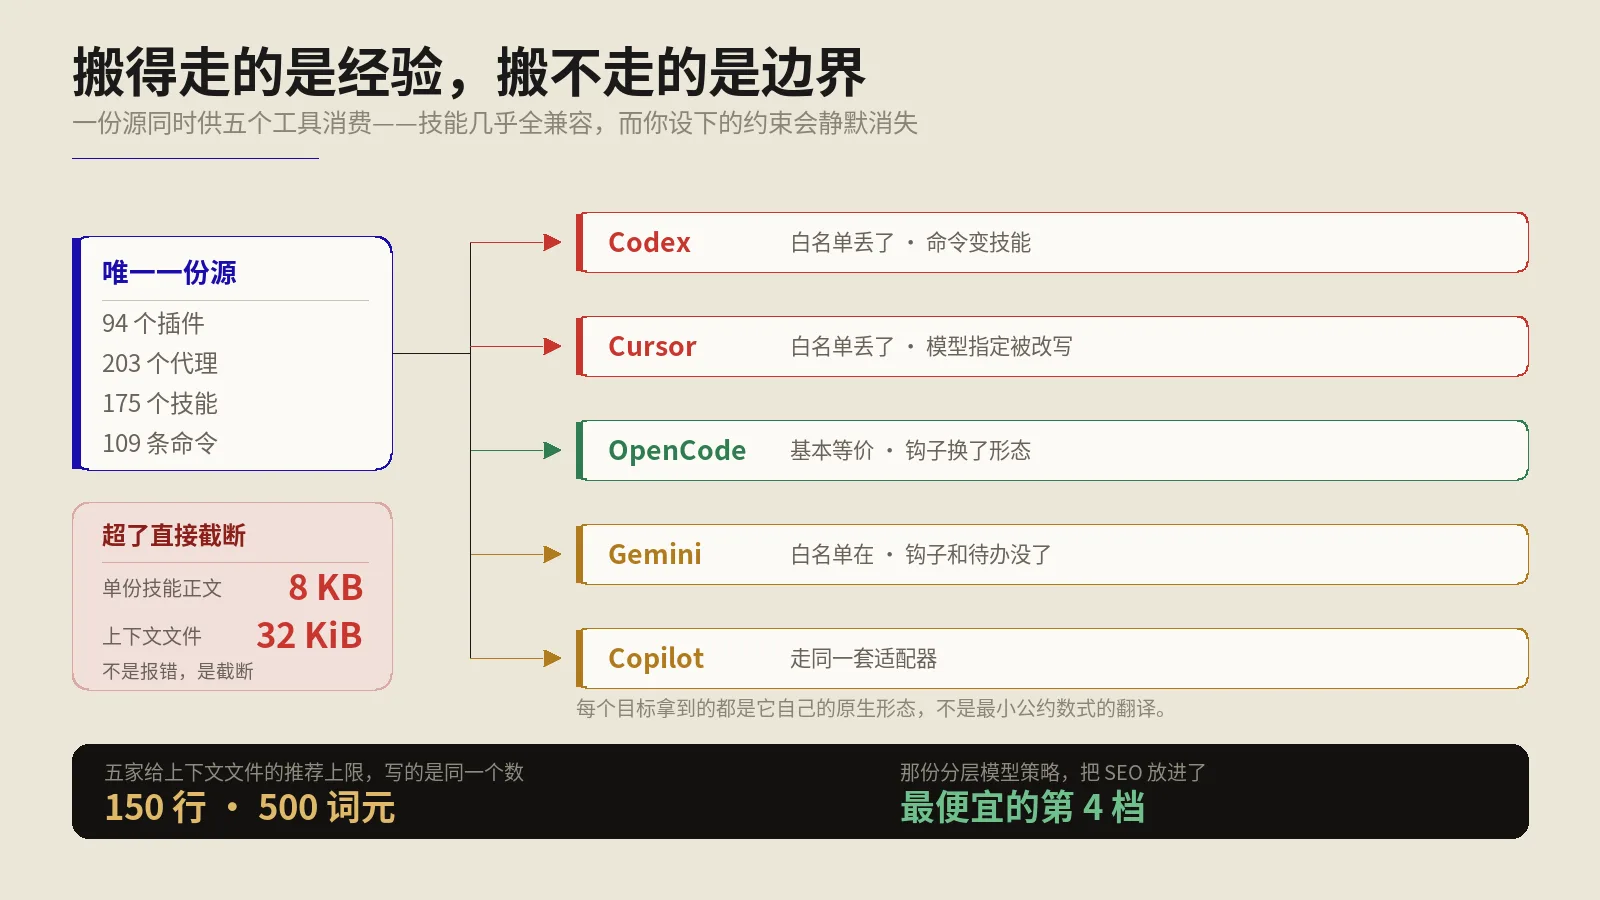Select the footer line 五家给上下文文件的推荐上限
The width and height of the screenshot is (1600, 900).
(314, 772)
